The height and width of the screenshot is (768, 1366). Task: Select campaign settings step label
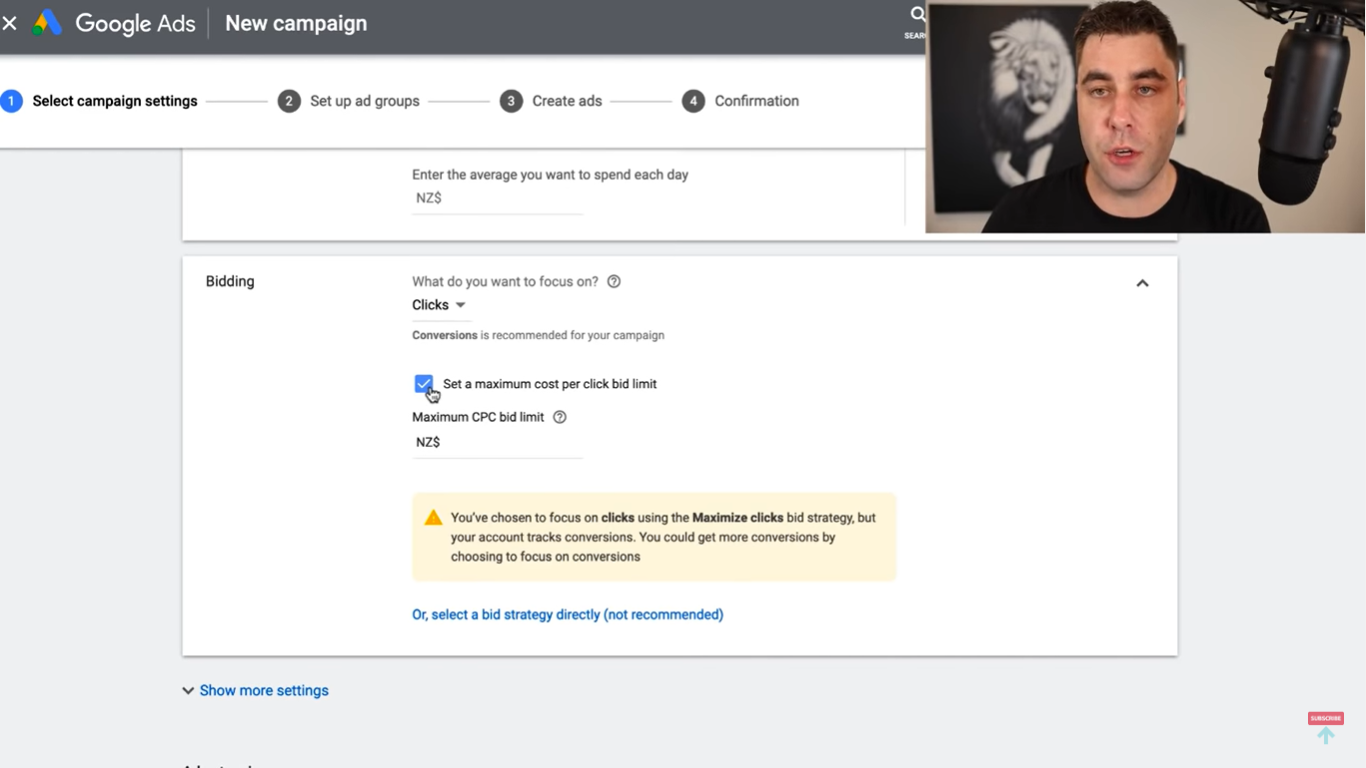(x=115, y=101)
